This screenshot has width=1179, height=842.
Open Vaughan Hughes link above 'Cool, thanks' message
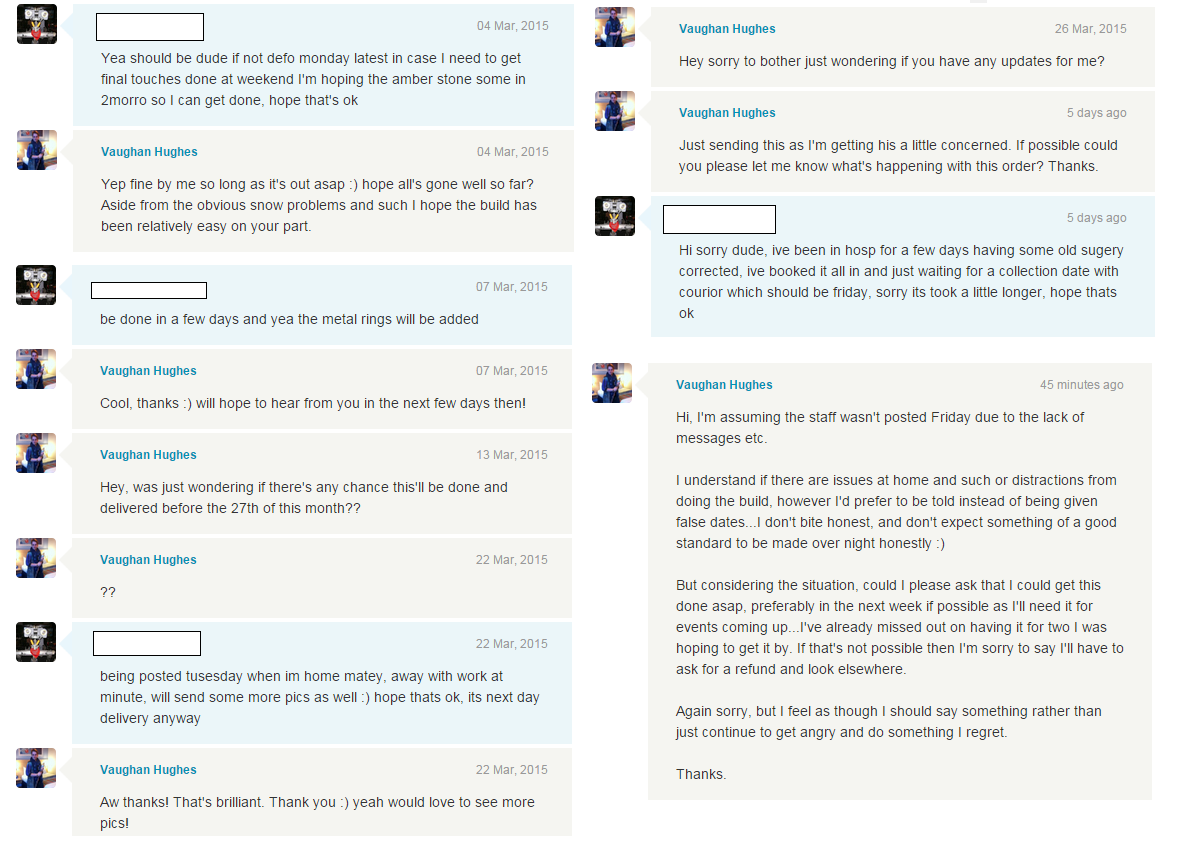click(x=148, y=371)
